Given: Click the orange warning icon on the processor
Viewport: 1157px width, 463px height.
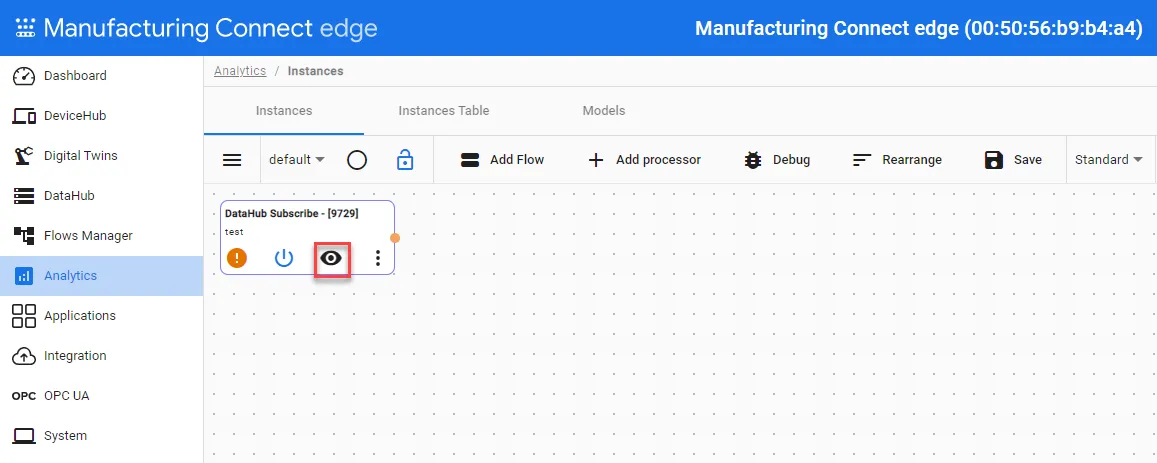Looking at the screenshot, I should click(x=236, y=258).
